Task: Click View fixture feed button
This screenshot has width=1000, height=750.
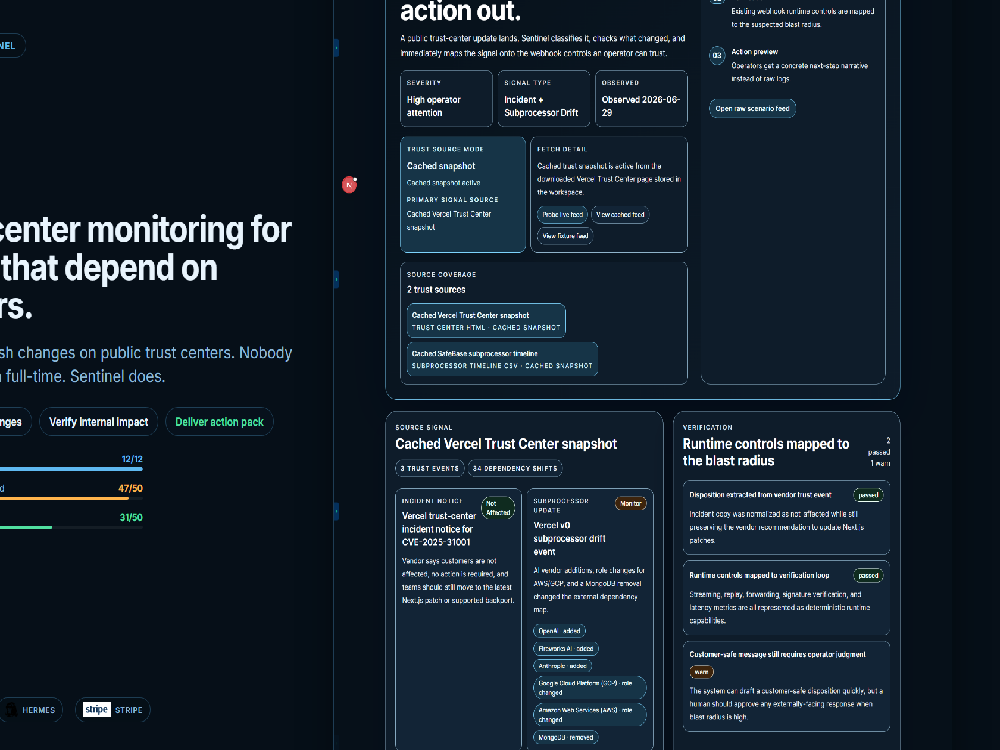Action: tap(565, 236)
